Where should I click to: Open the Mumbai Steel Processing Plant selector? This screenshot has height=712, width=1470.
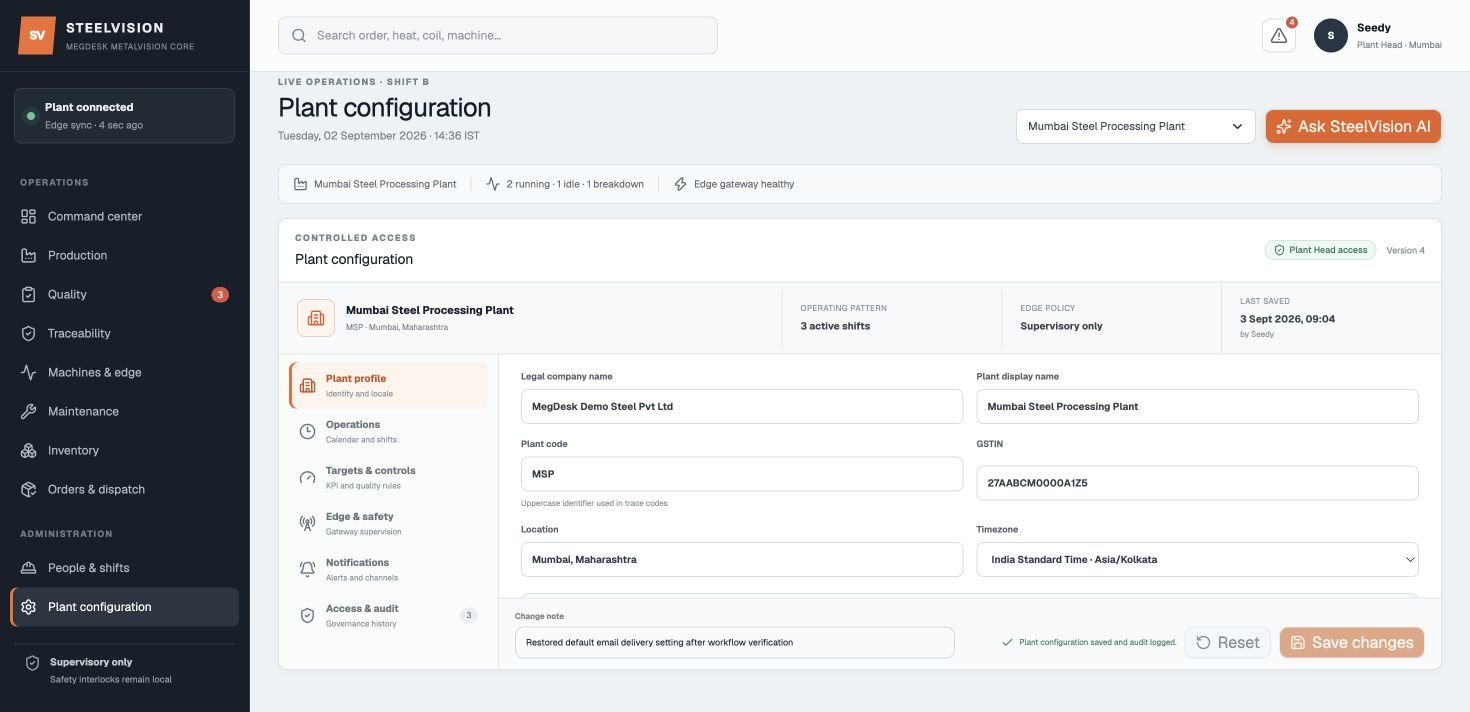point(1135,127)
